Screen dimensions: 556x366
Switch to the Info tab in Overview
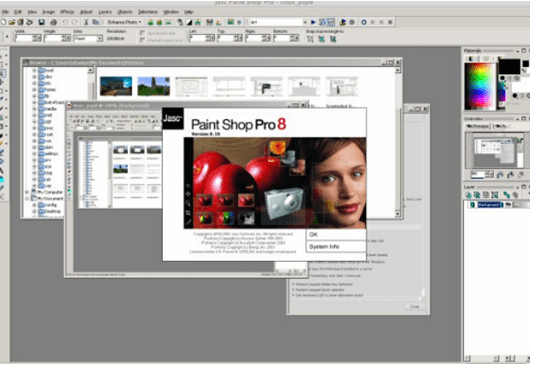[x=501, y=126]
